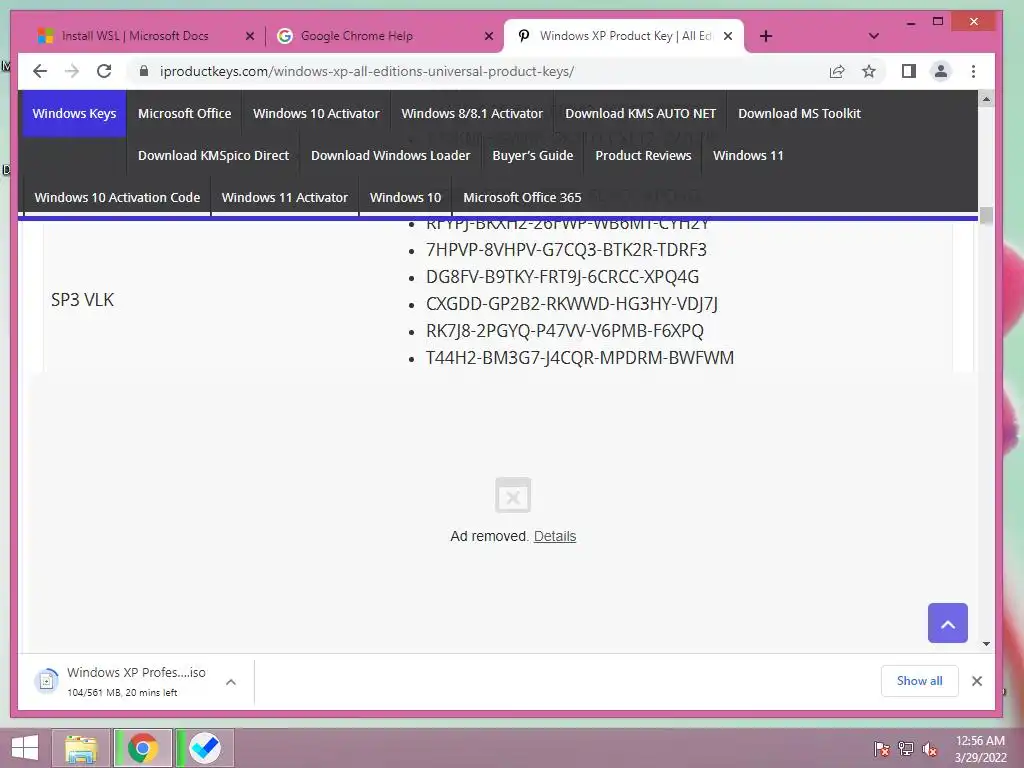Open Product Reviews menu item
This screenshot has width=1024, height=768.
(x=643, y=155)
